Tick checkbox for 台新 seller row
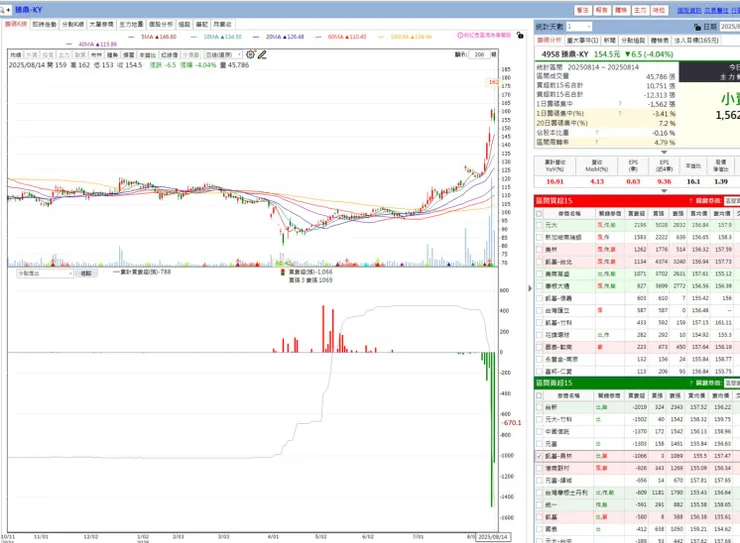The image size is (740, 543). tap(539, 407)
